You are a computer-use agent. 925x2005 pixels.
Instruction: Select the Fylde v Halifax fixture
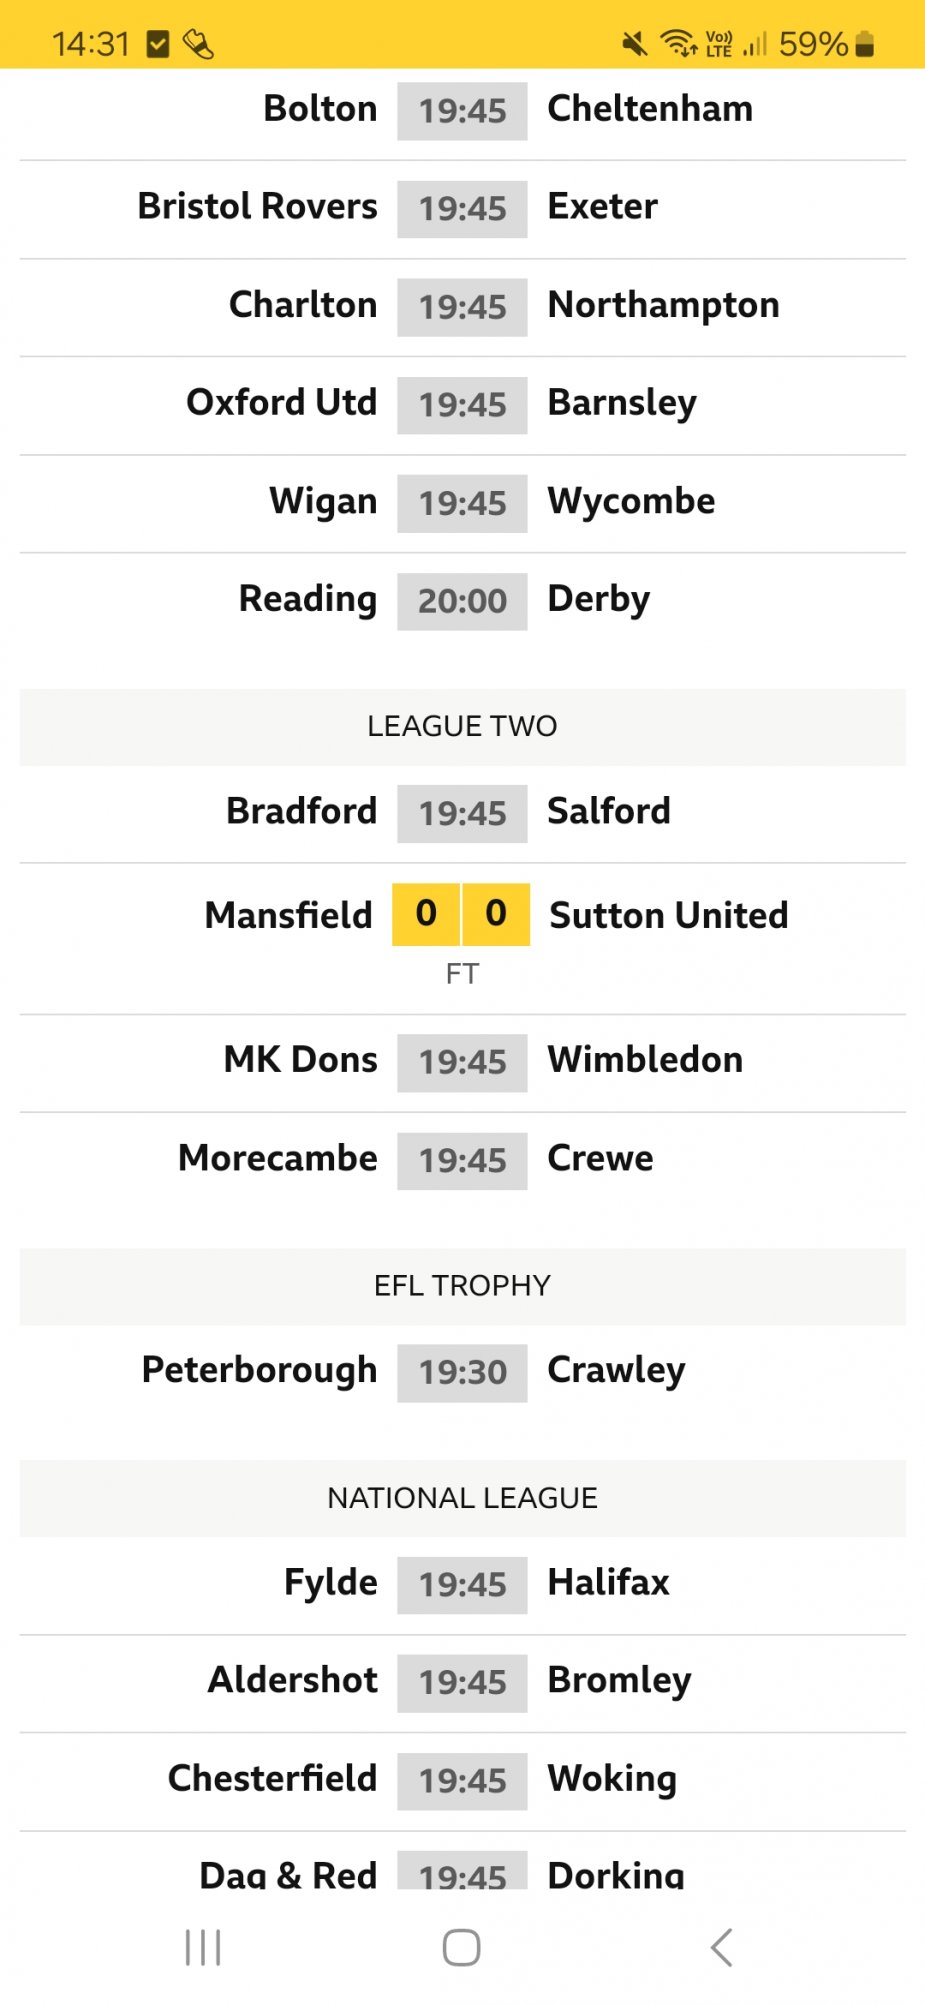coord(462,1584)
